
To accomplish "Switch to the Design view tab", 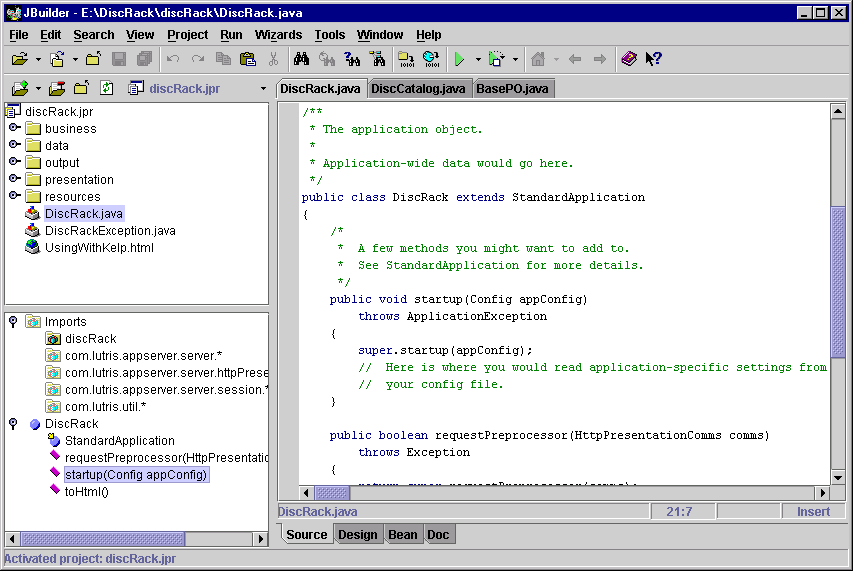I will tap(357, 535).
